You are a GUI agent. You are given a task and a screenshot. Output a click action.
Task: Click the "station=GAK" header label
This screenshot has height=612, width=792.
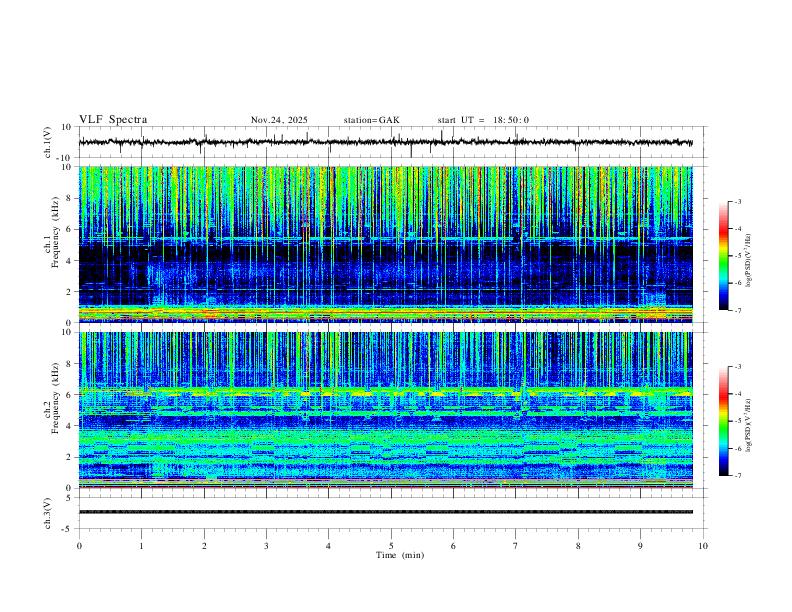click(372, 120)
